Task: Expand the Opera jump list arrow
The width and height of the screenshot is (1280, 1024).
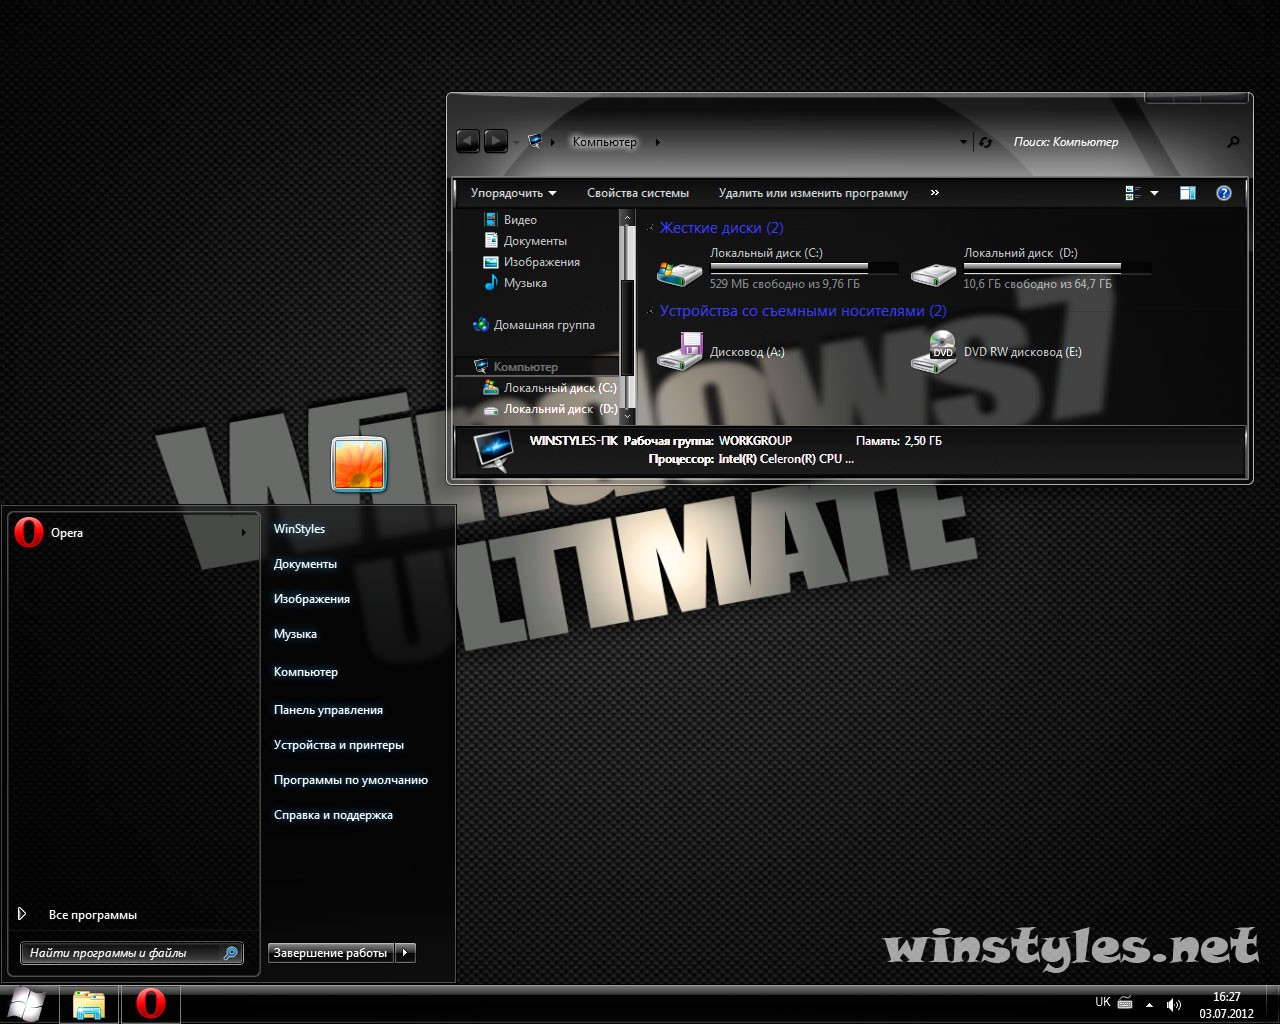Action: pos(243,533)
